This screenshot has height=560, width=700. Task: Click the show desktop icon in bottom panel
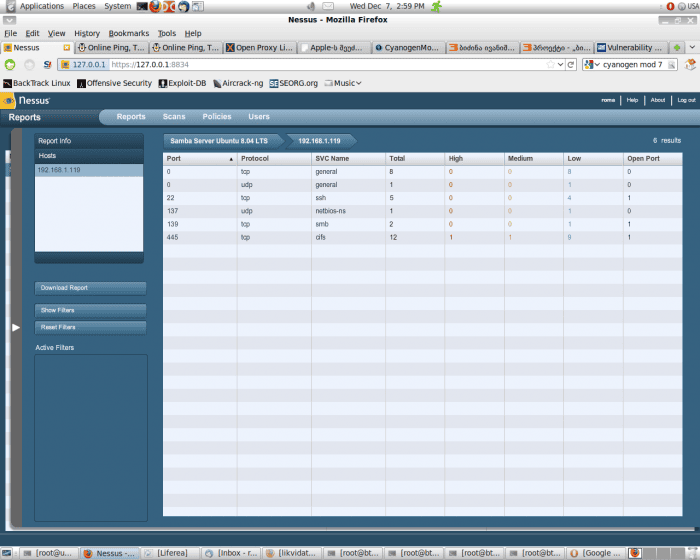pyautogui.click(x=7, y=553)
